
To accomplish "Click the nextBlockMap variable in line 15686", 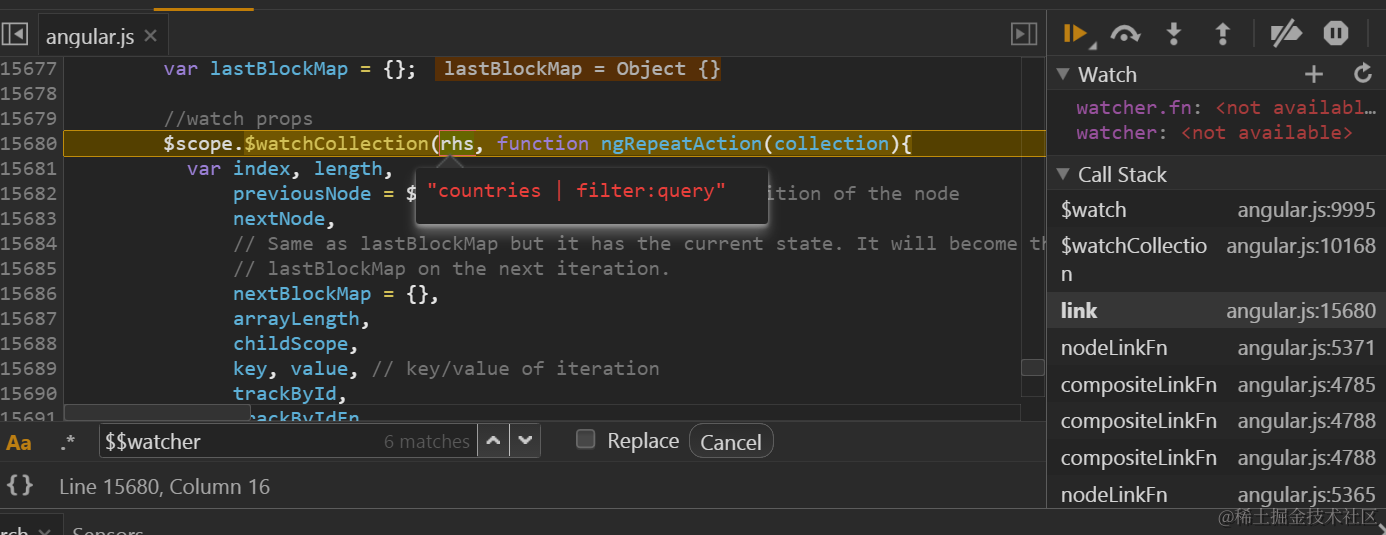I will [x=302, y=294].
